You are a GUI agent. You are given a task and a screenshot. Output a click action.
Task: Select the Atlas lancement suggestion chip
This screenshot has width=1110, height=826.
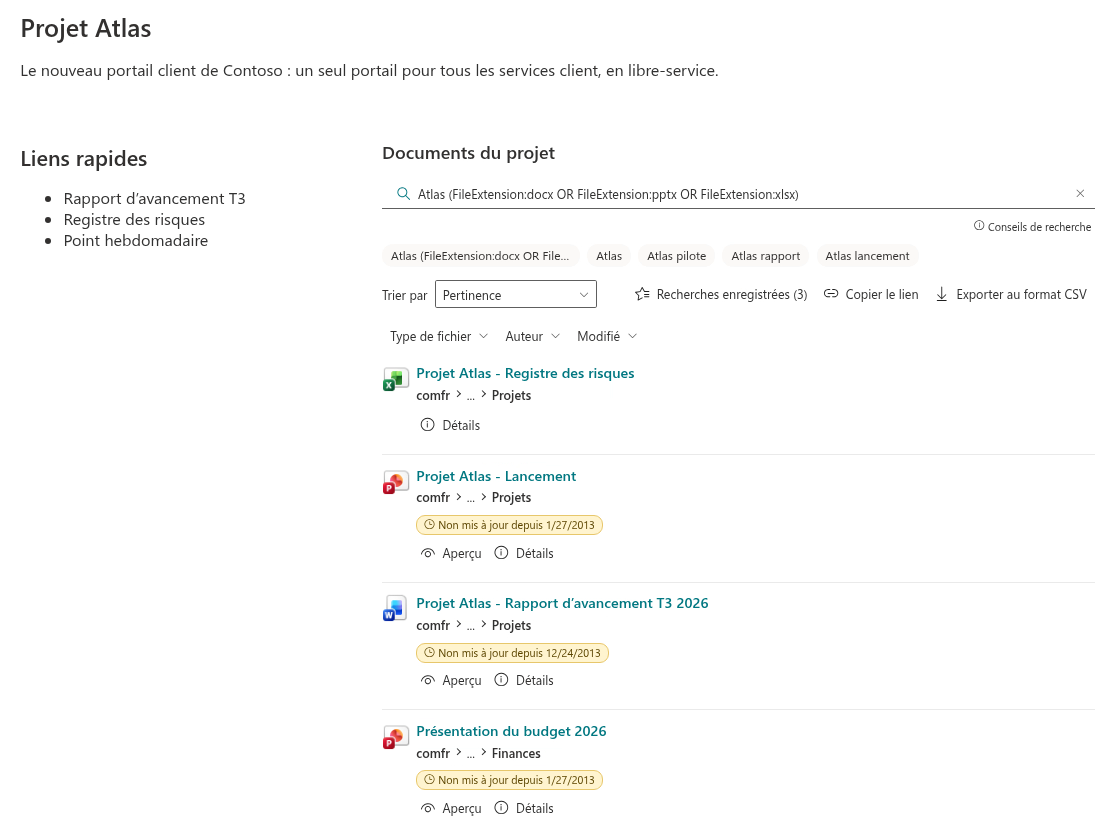[x=867, y=256]
